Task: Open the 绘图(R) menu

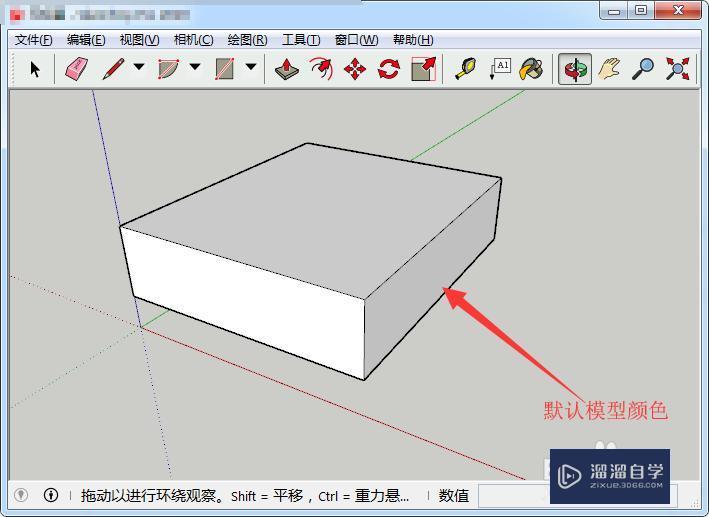Action: (x=247, y=40)
